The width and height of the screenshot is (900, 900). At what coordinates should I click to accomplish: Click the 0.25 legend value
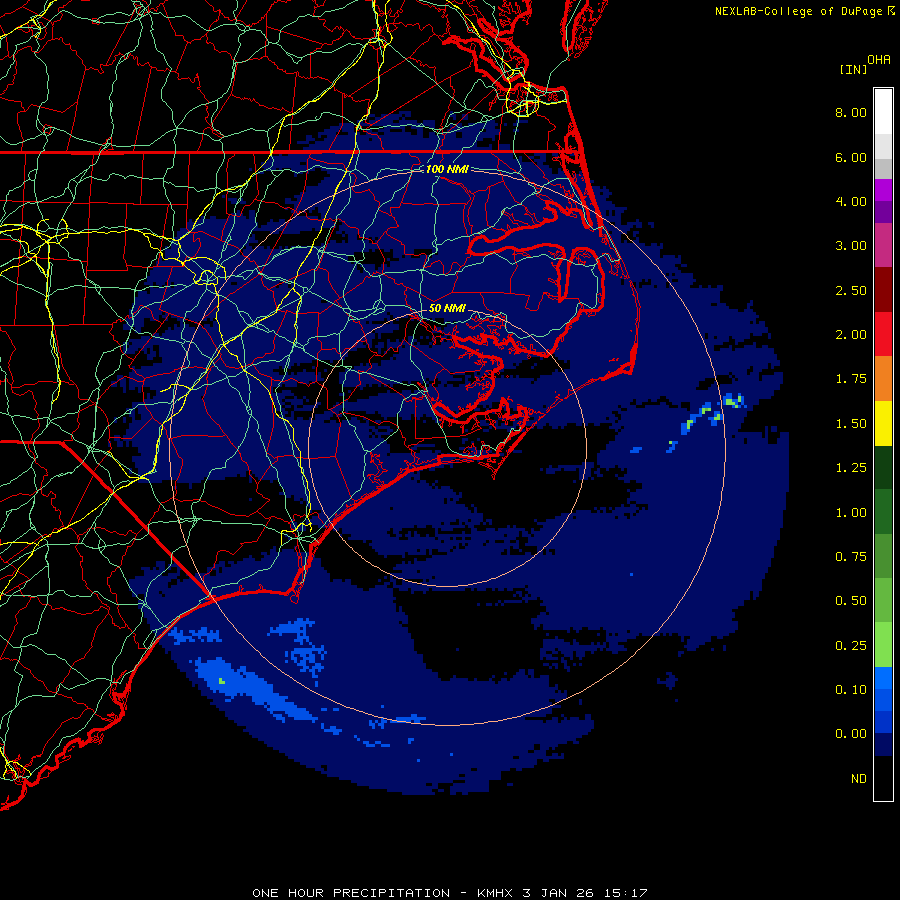pyautogui.click(x=851, y=646)
